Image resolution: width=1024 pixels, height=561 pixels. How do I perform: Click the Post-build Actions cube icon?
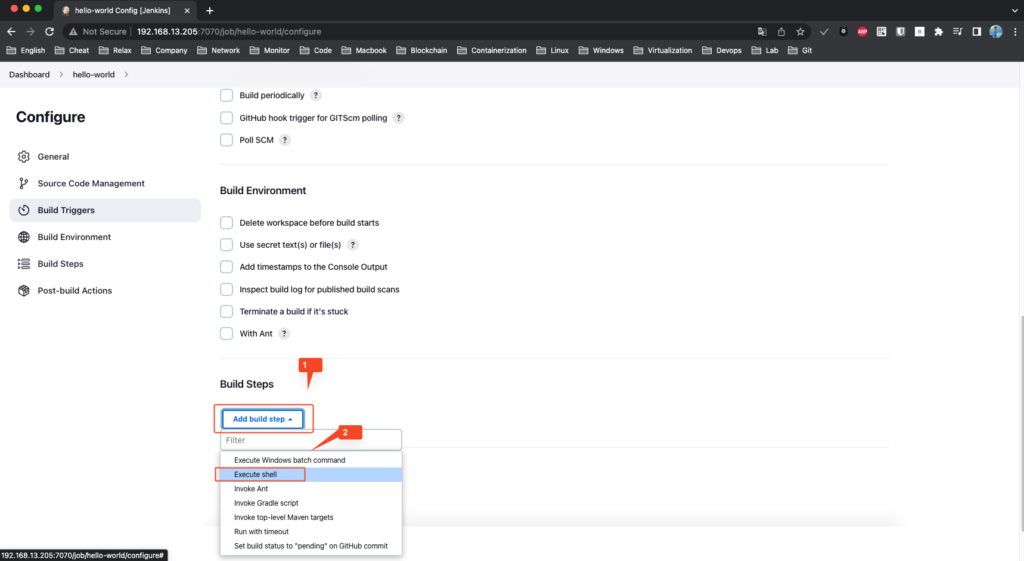(24, 291)
